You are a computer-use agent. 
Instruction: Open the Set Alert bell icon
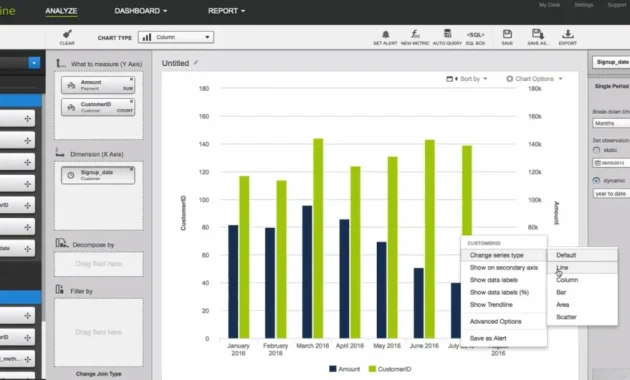[x=385, y=34]
